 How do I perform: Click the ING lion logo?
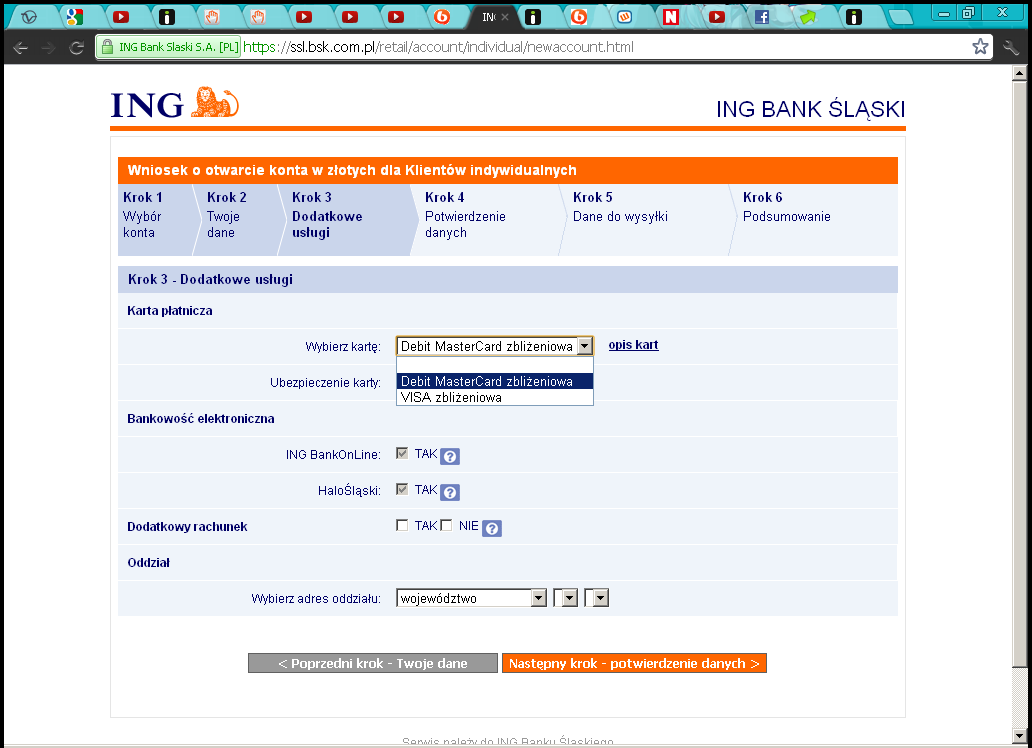tap(215, 103)
